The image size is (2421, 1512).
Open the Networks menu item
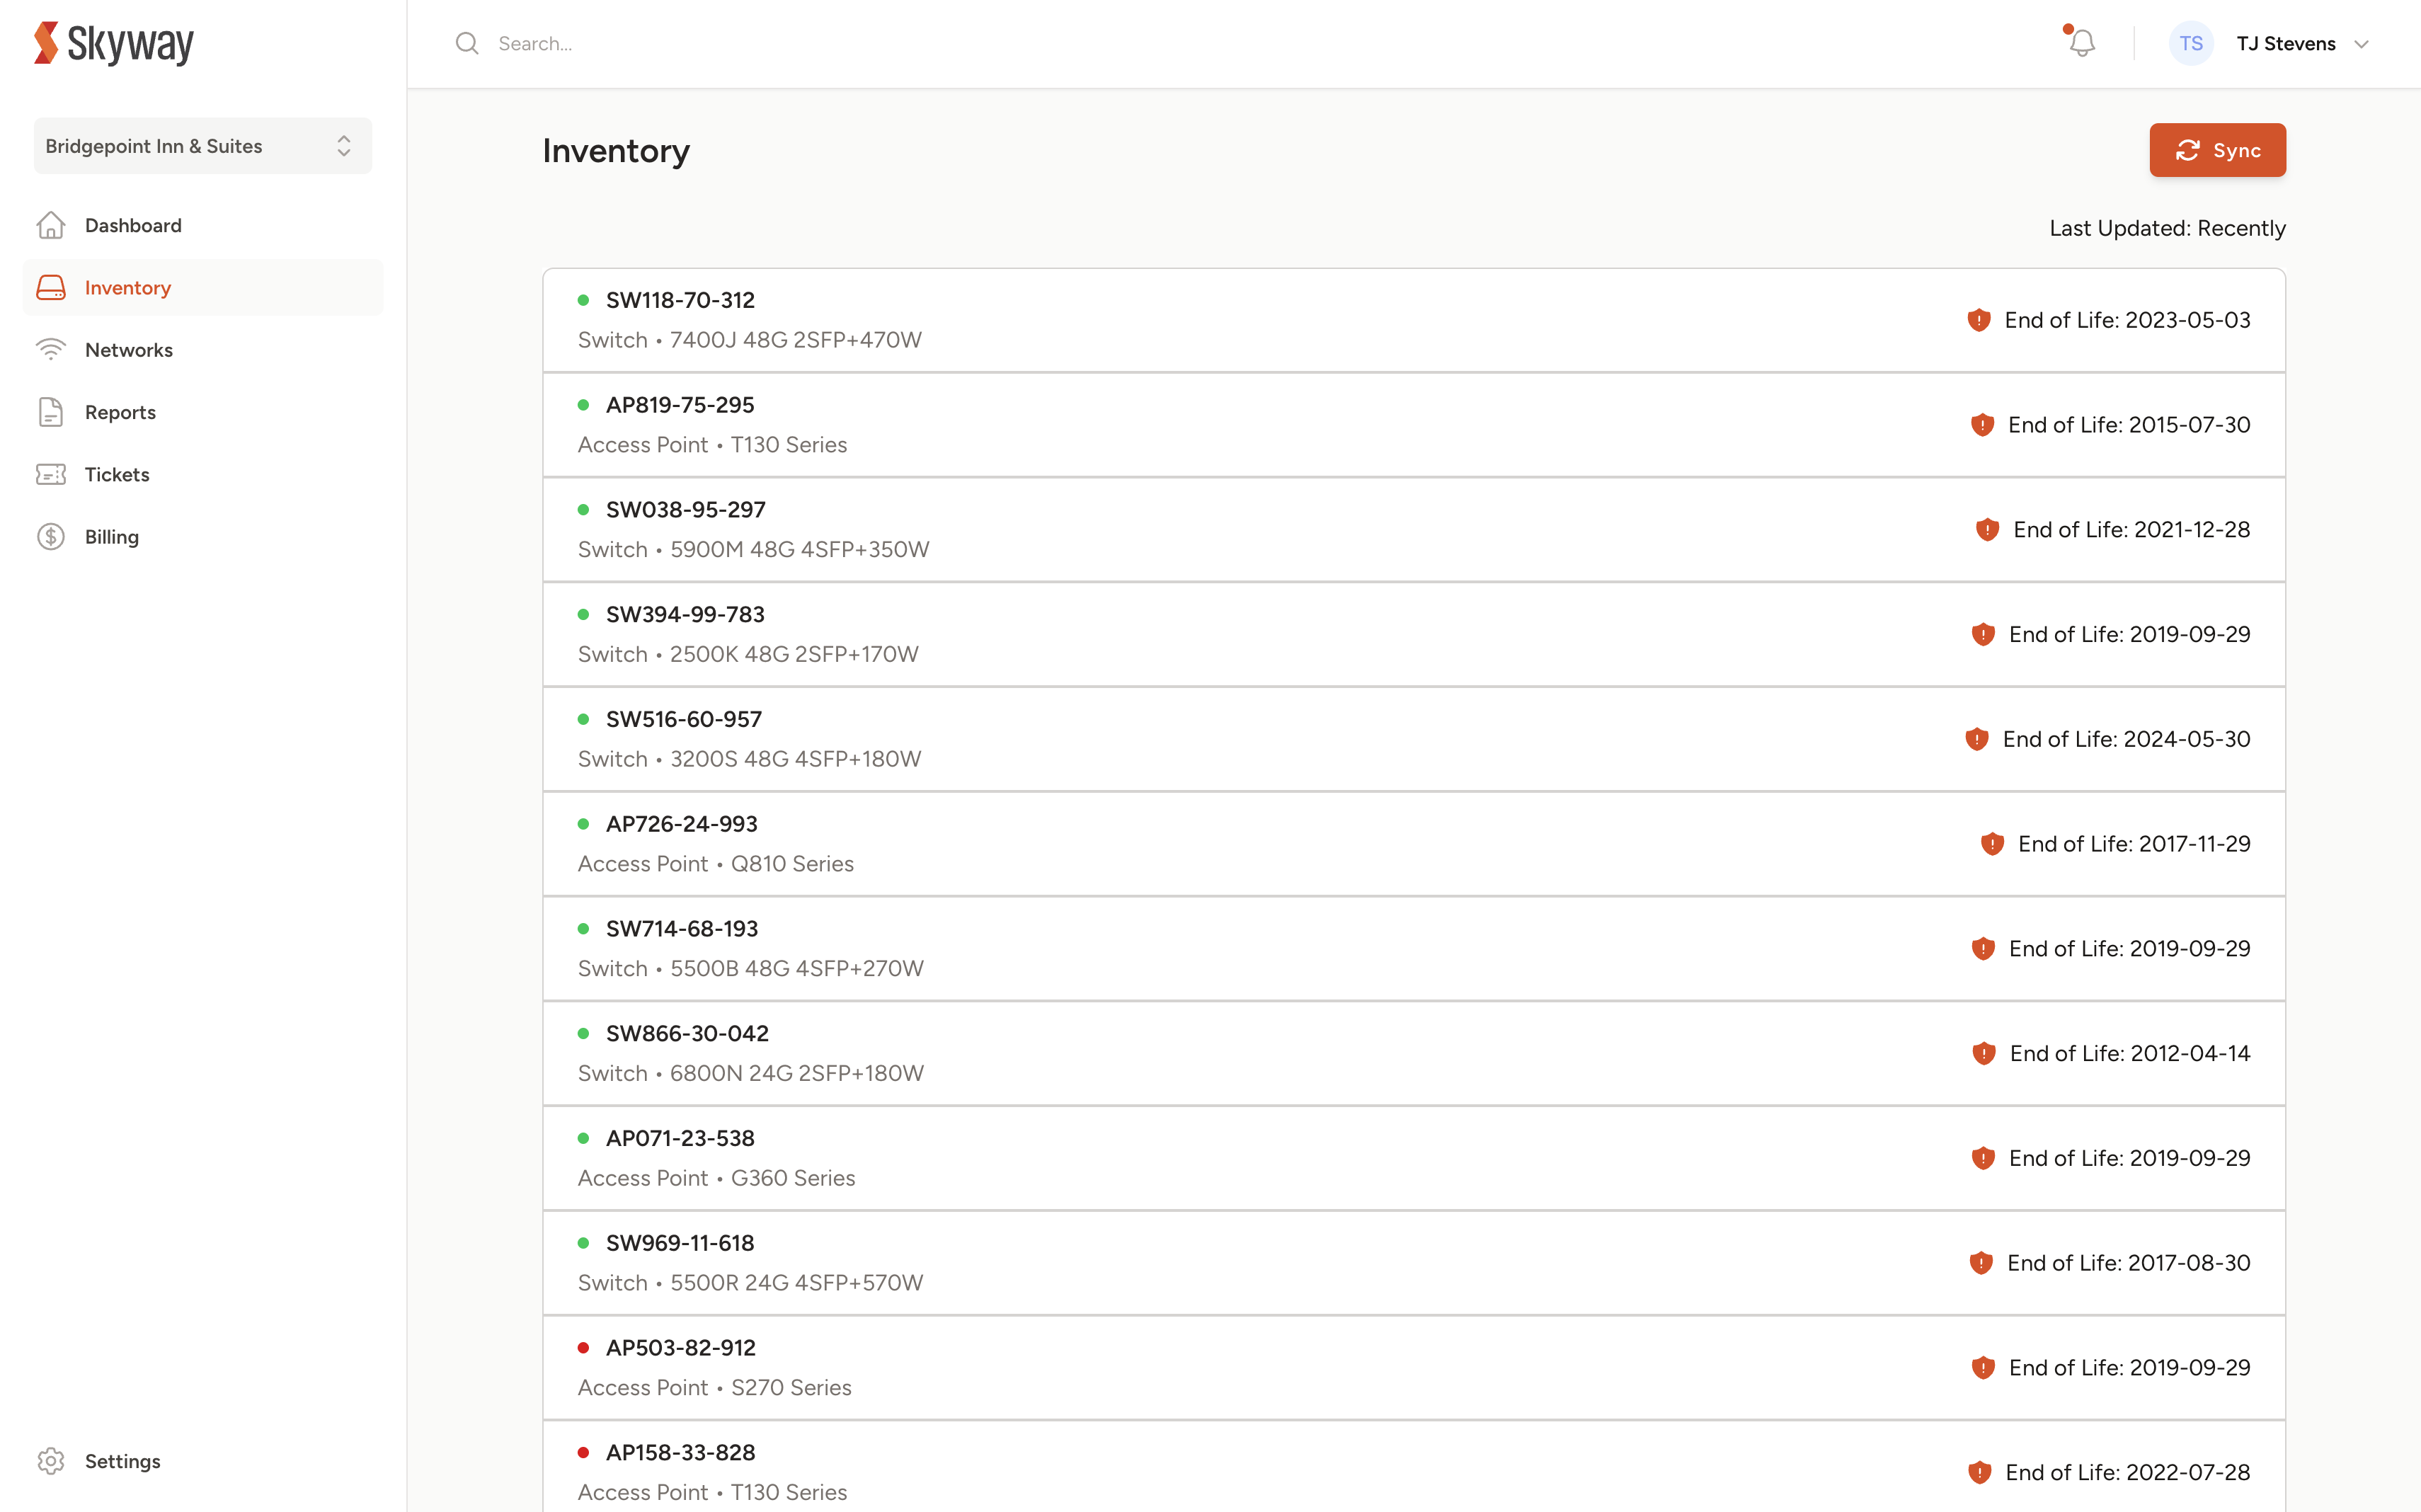tap(129, 350)
